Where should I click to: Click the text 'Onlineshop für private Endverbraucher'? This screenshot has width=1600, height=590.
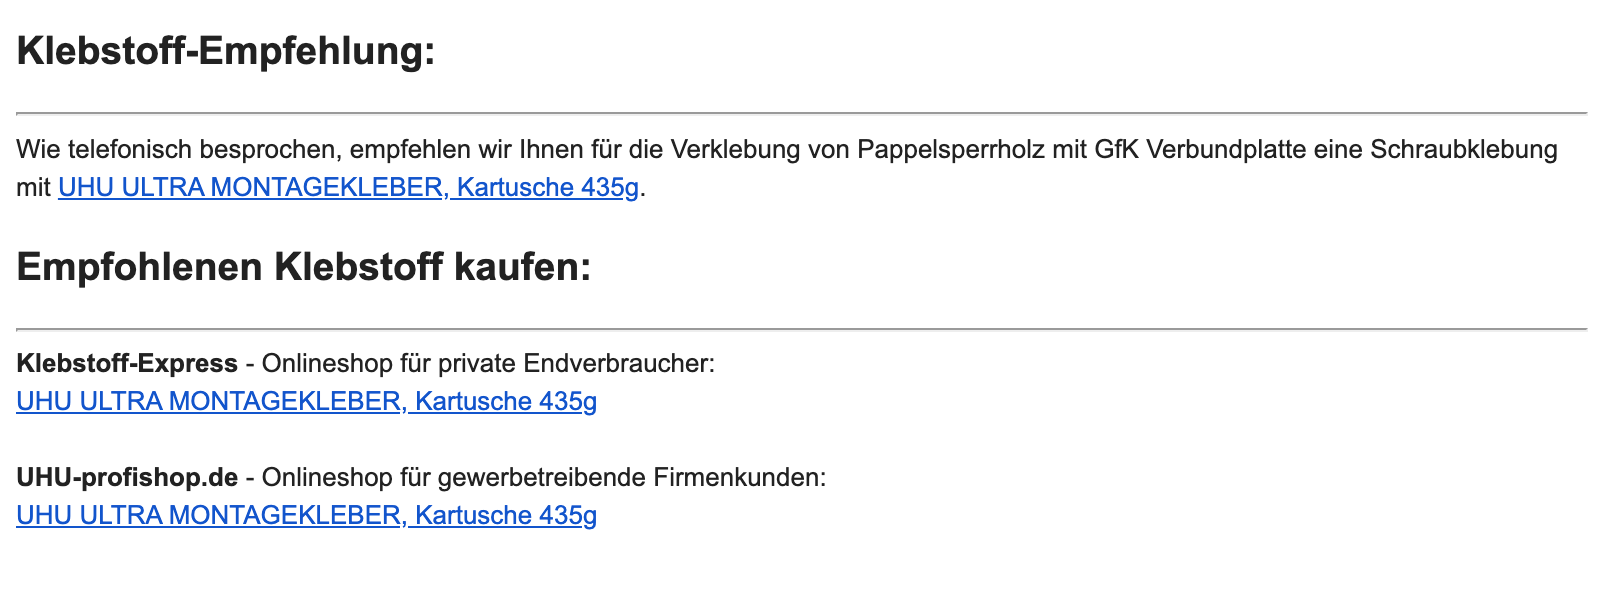pos(488,363)
